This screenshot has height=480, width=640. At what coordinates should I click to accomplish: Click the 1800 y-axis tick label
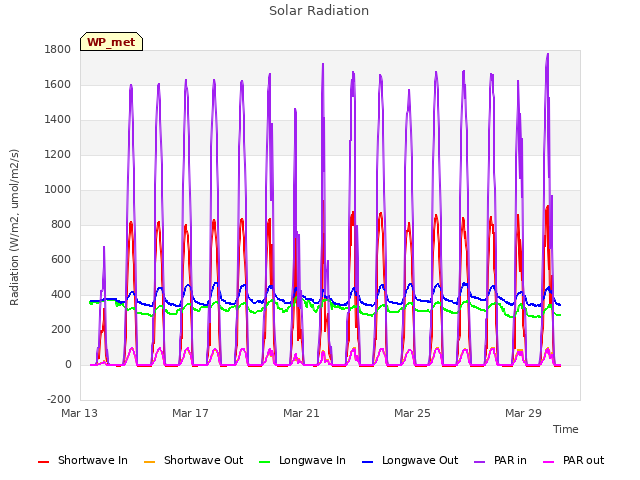pos(58,50)
